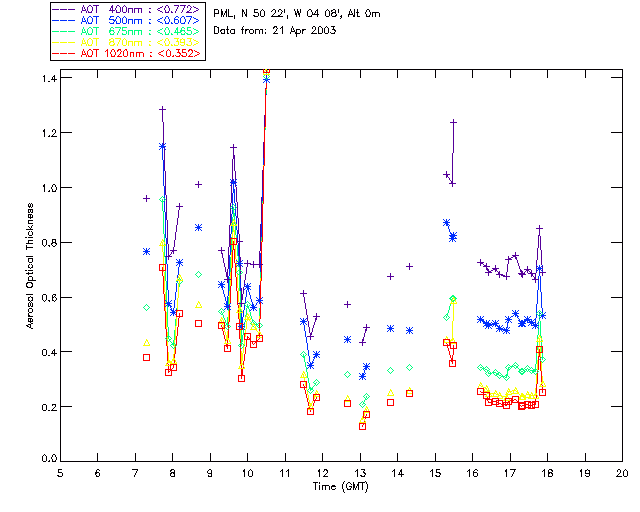Screen dimensions: 640x512
Task: Click the x-axis tick label 5
Action: coord(60,473)
